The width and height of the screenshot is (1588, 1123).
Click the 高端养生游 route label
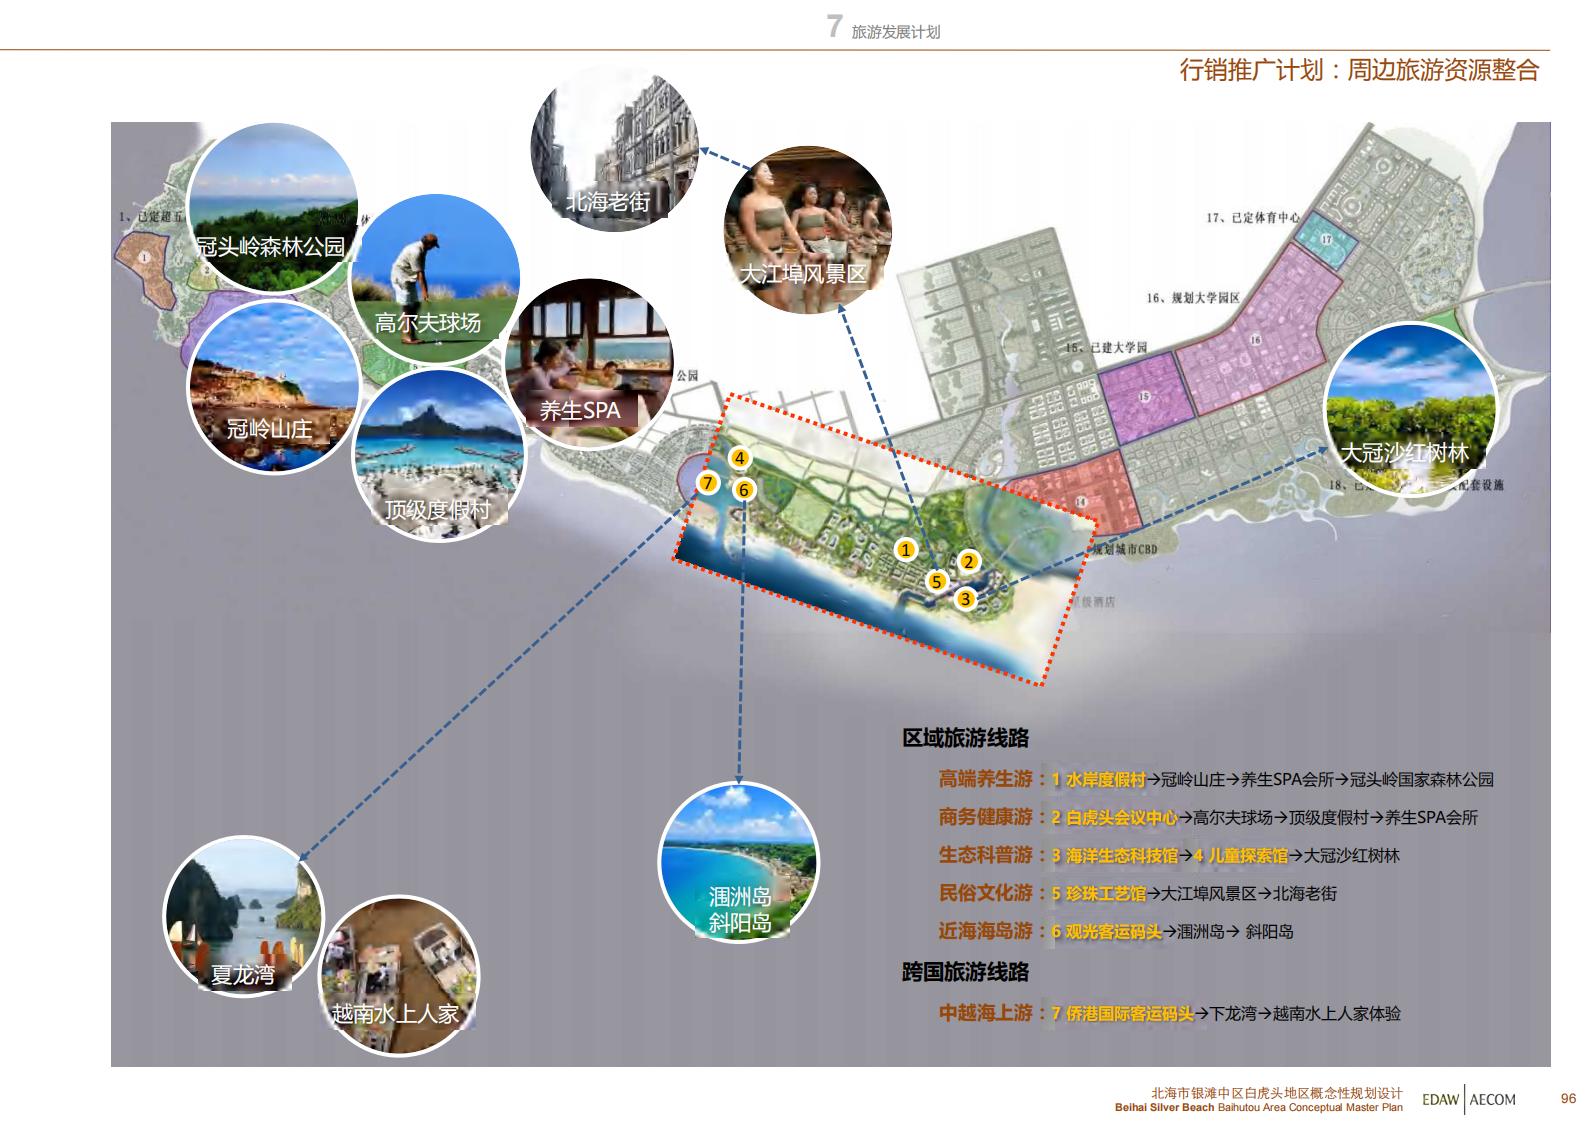[x=985, y=779]
